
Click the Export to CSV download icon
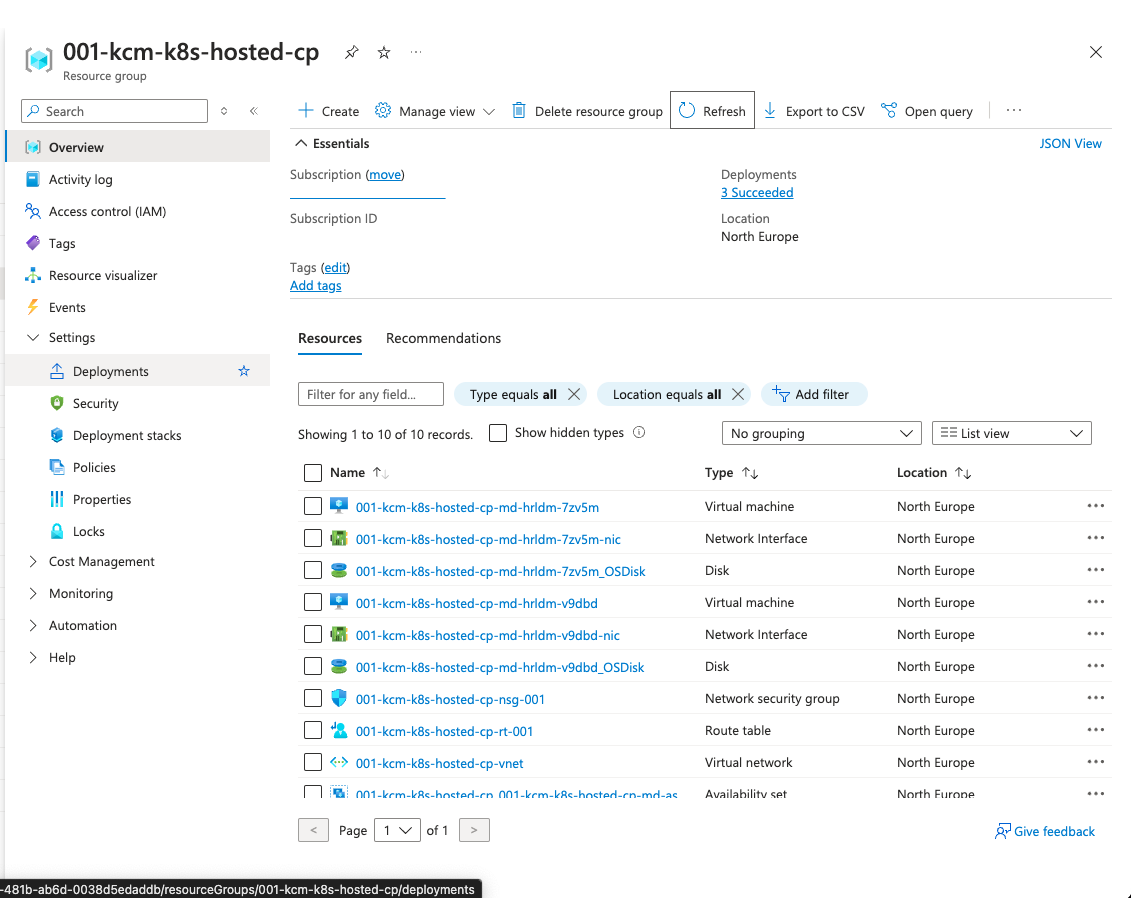pyautogui.click(x=770, y=111)
